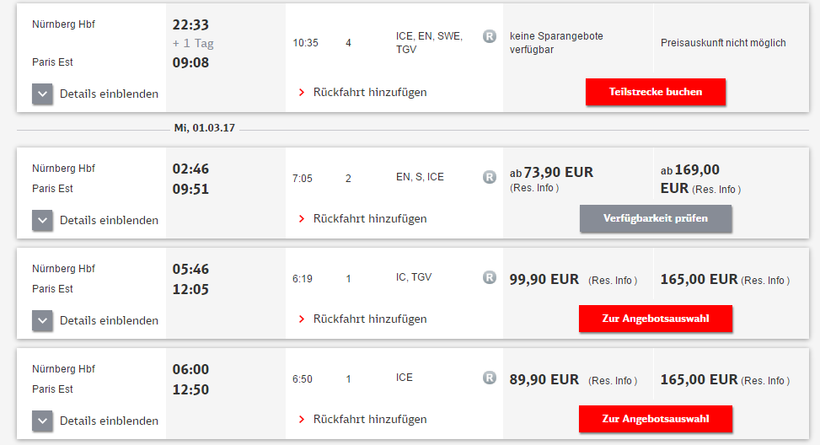Expand details for the 22:33 departure
The width and height of the screenshot is (820, 445).
42,94
